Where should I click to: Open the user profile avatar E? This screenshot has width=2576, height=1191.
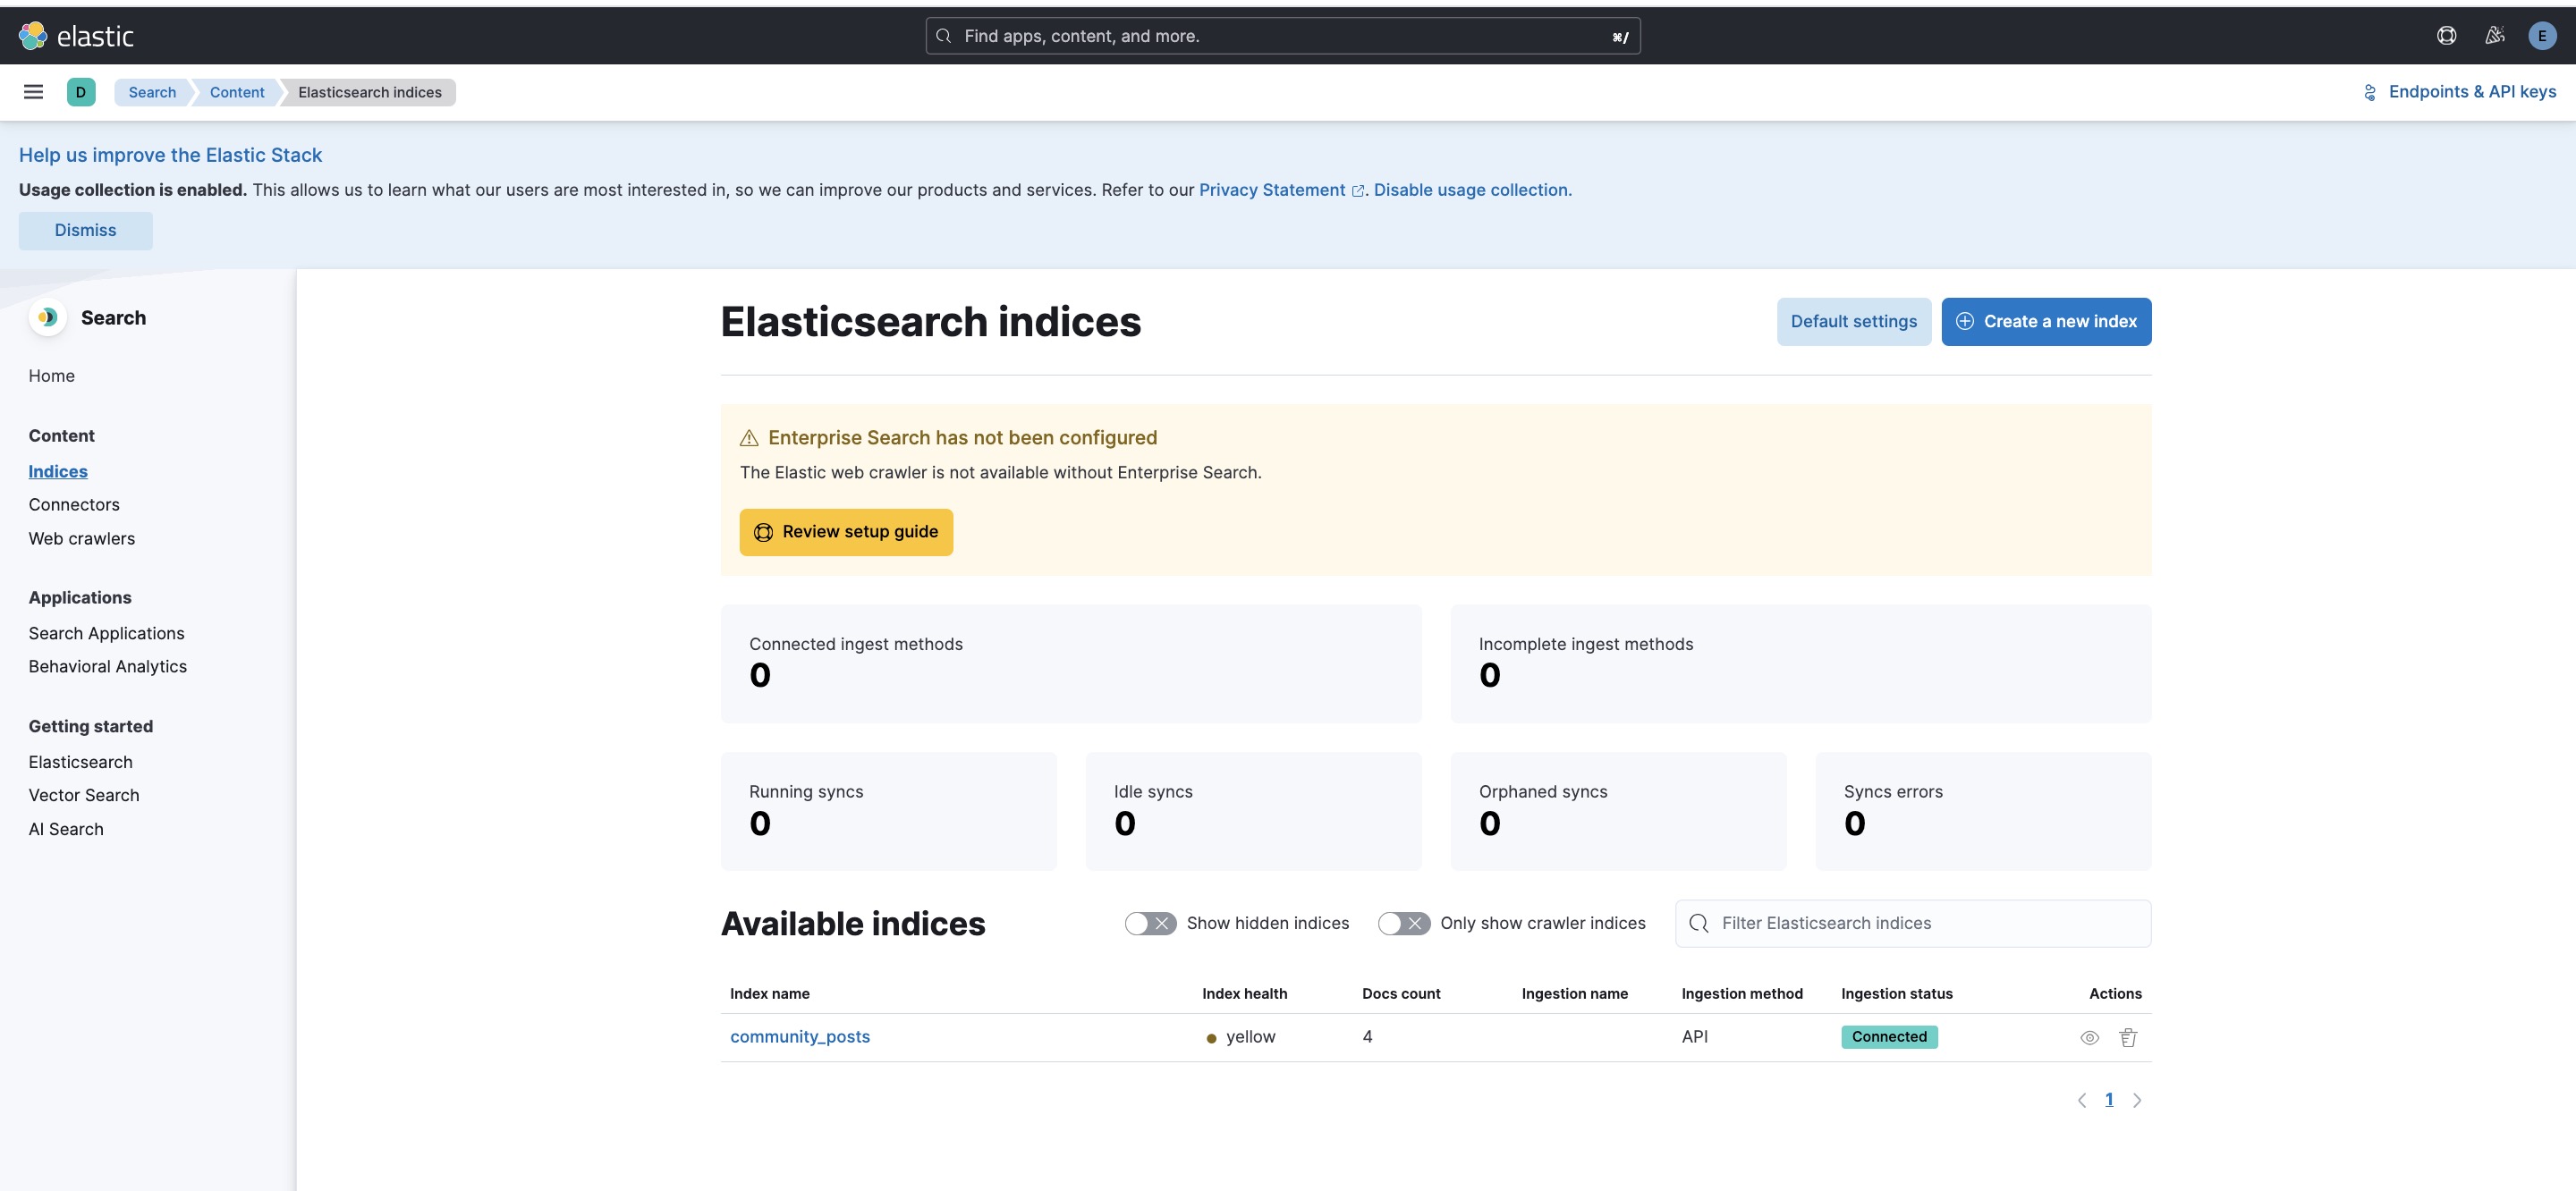(x=2542, y=36)
